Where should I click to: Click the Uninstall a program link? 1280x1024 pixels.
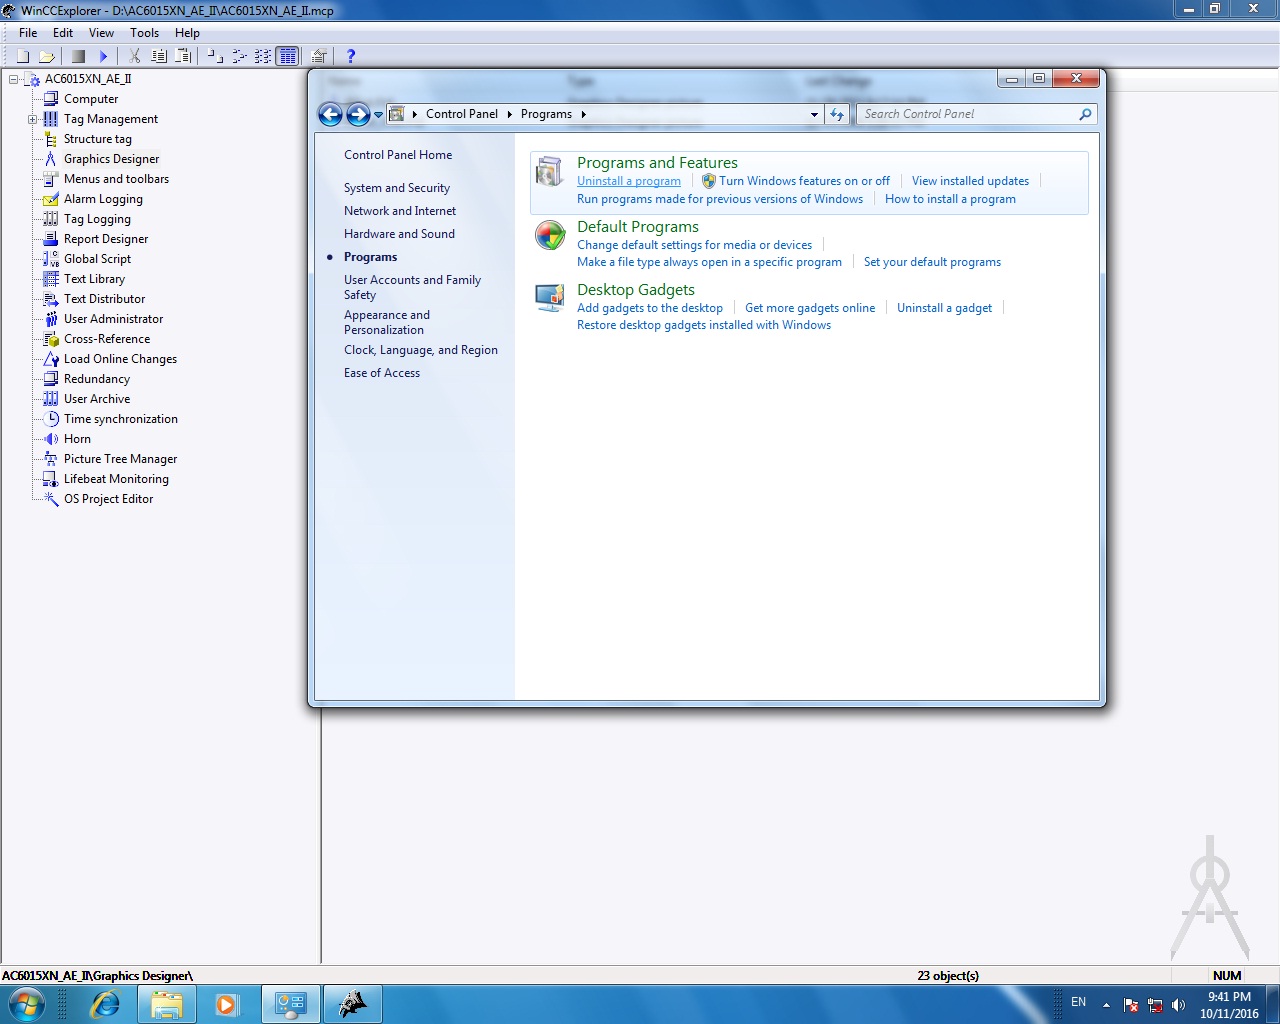point(629,181)
